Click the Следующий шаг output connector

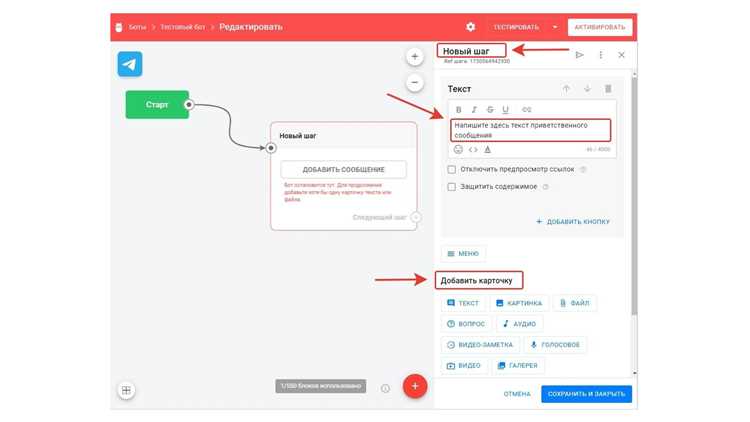tap(416, 217)
